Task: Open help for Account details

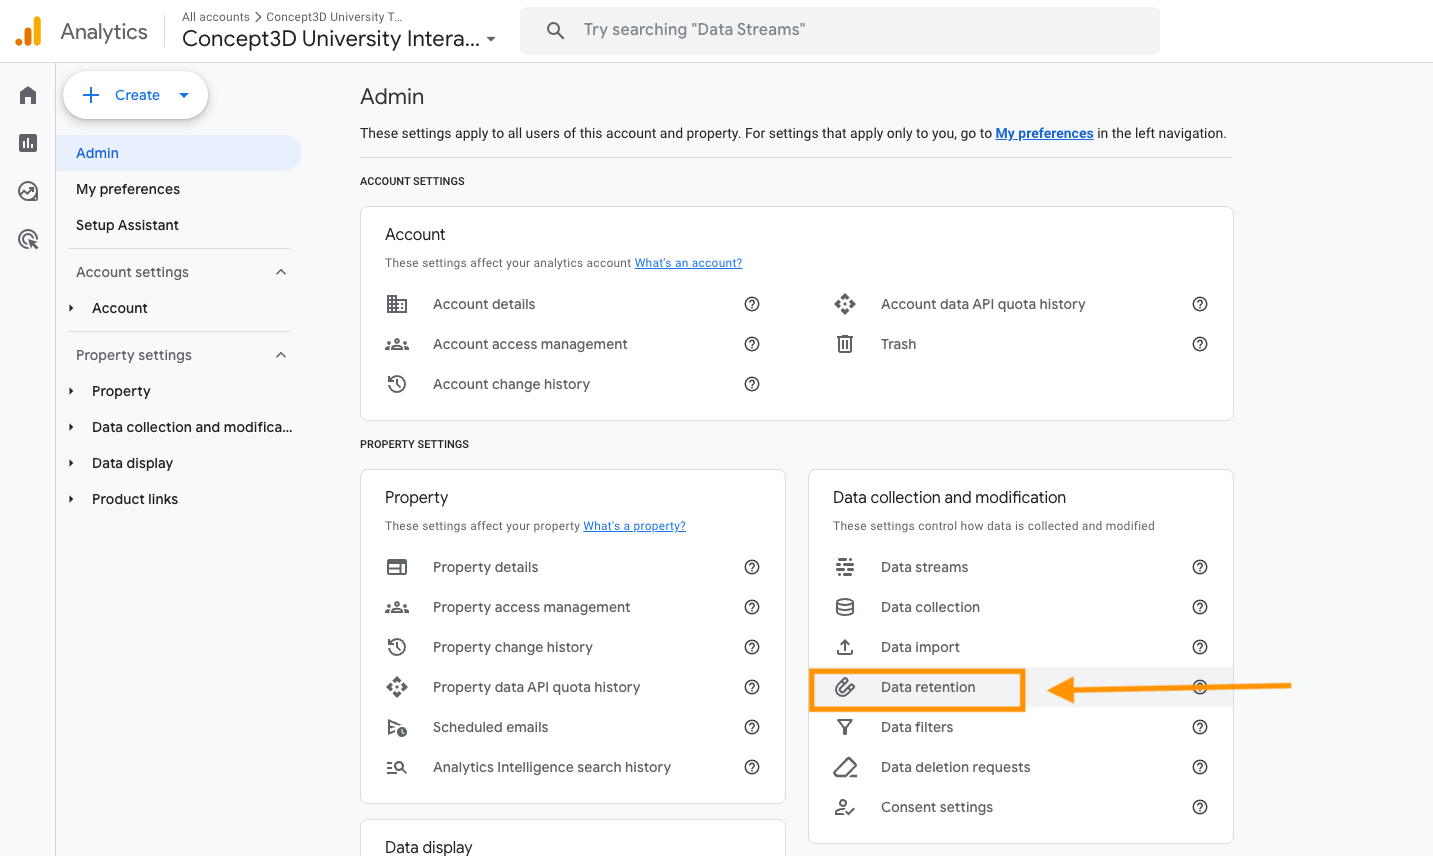Action: coord(752,304)
